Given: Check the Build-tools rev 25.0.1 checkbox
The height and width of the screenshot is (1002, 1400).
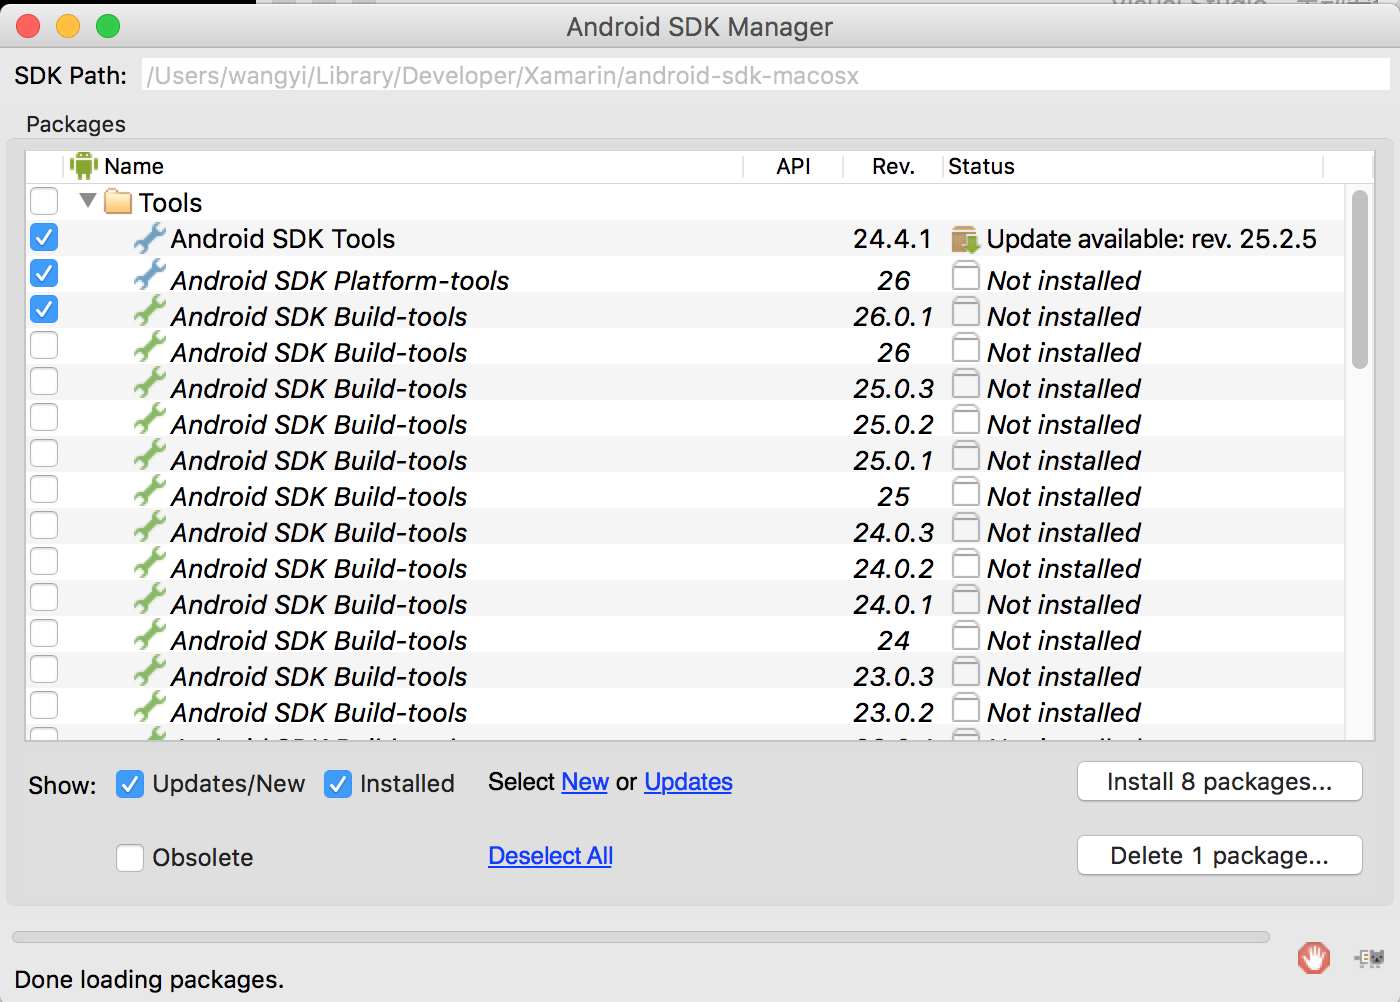Looking at the screenshot, I should (x=44, y=453).
